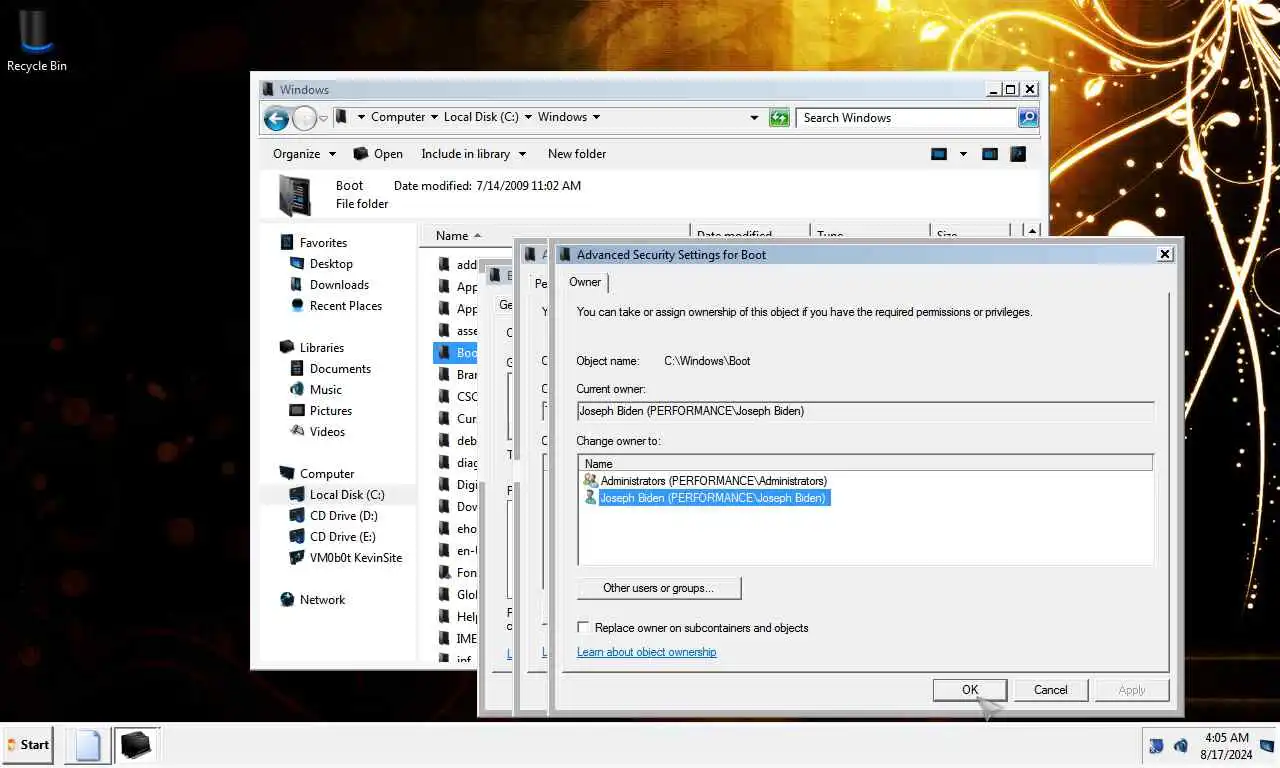Tick Replace owner on subcontainers and objects
The width and height of the screenshot is (1280, 768).
click(x=584, y=628)
